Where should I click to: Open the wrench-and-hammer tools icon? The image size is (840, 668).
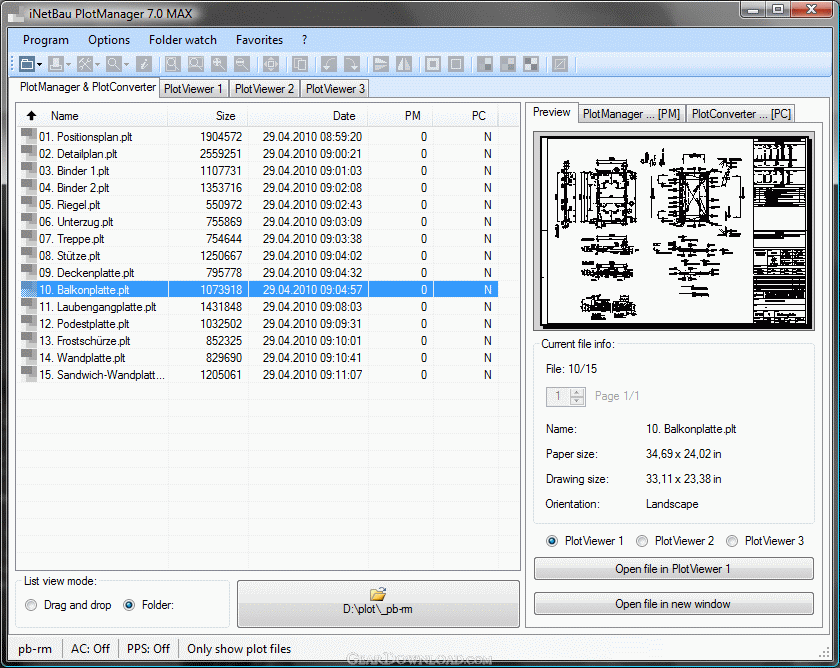click(x=85, y=64)
